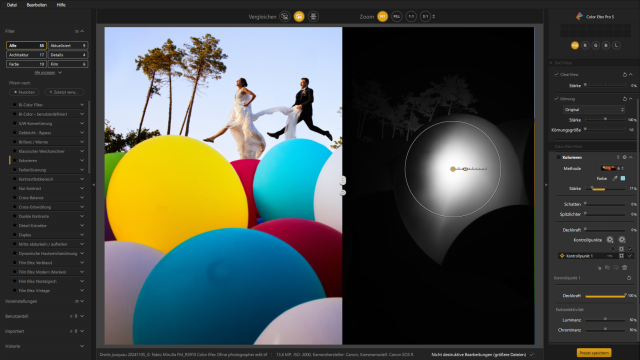The width and height of the screenshot is (640, 360).
Task: Toggle favorite star for Film Efex: Vintage
Action: point(14,291)
